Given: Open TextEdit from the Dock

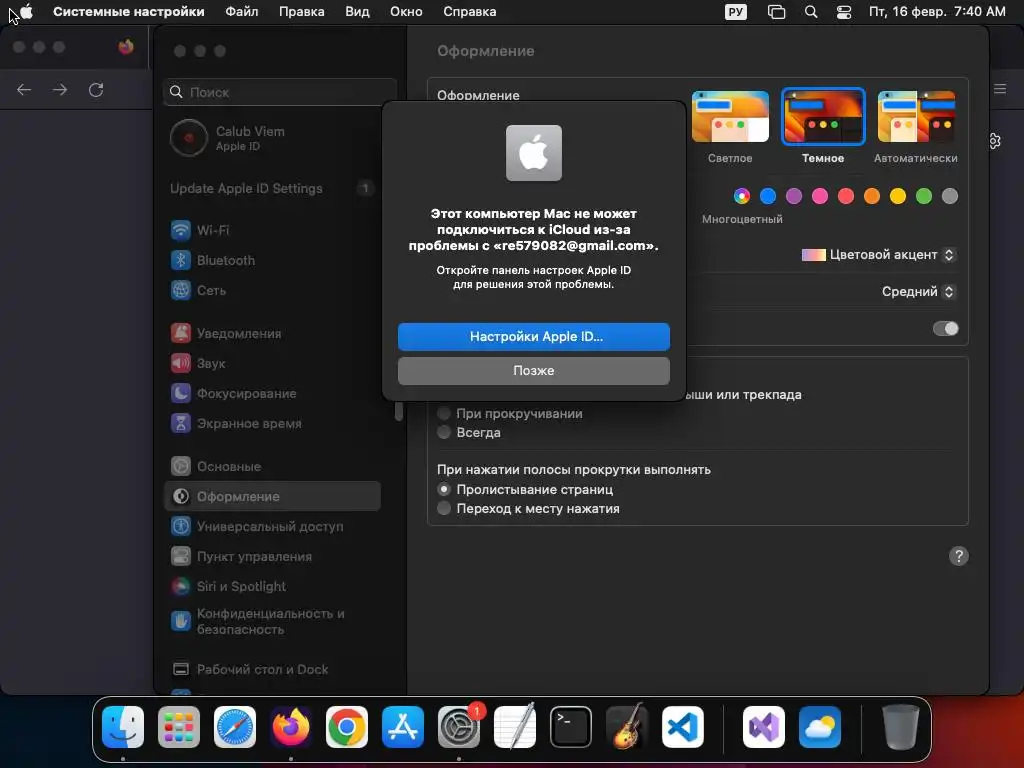Looking at the screenshot, I should pyautogui.click(x=515, y=727).
